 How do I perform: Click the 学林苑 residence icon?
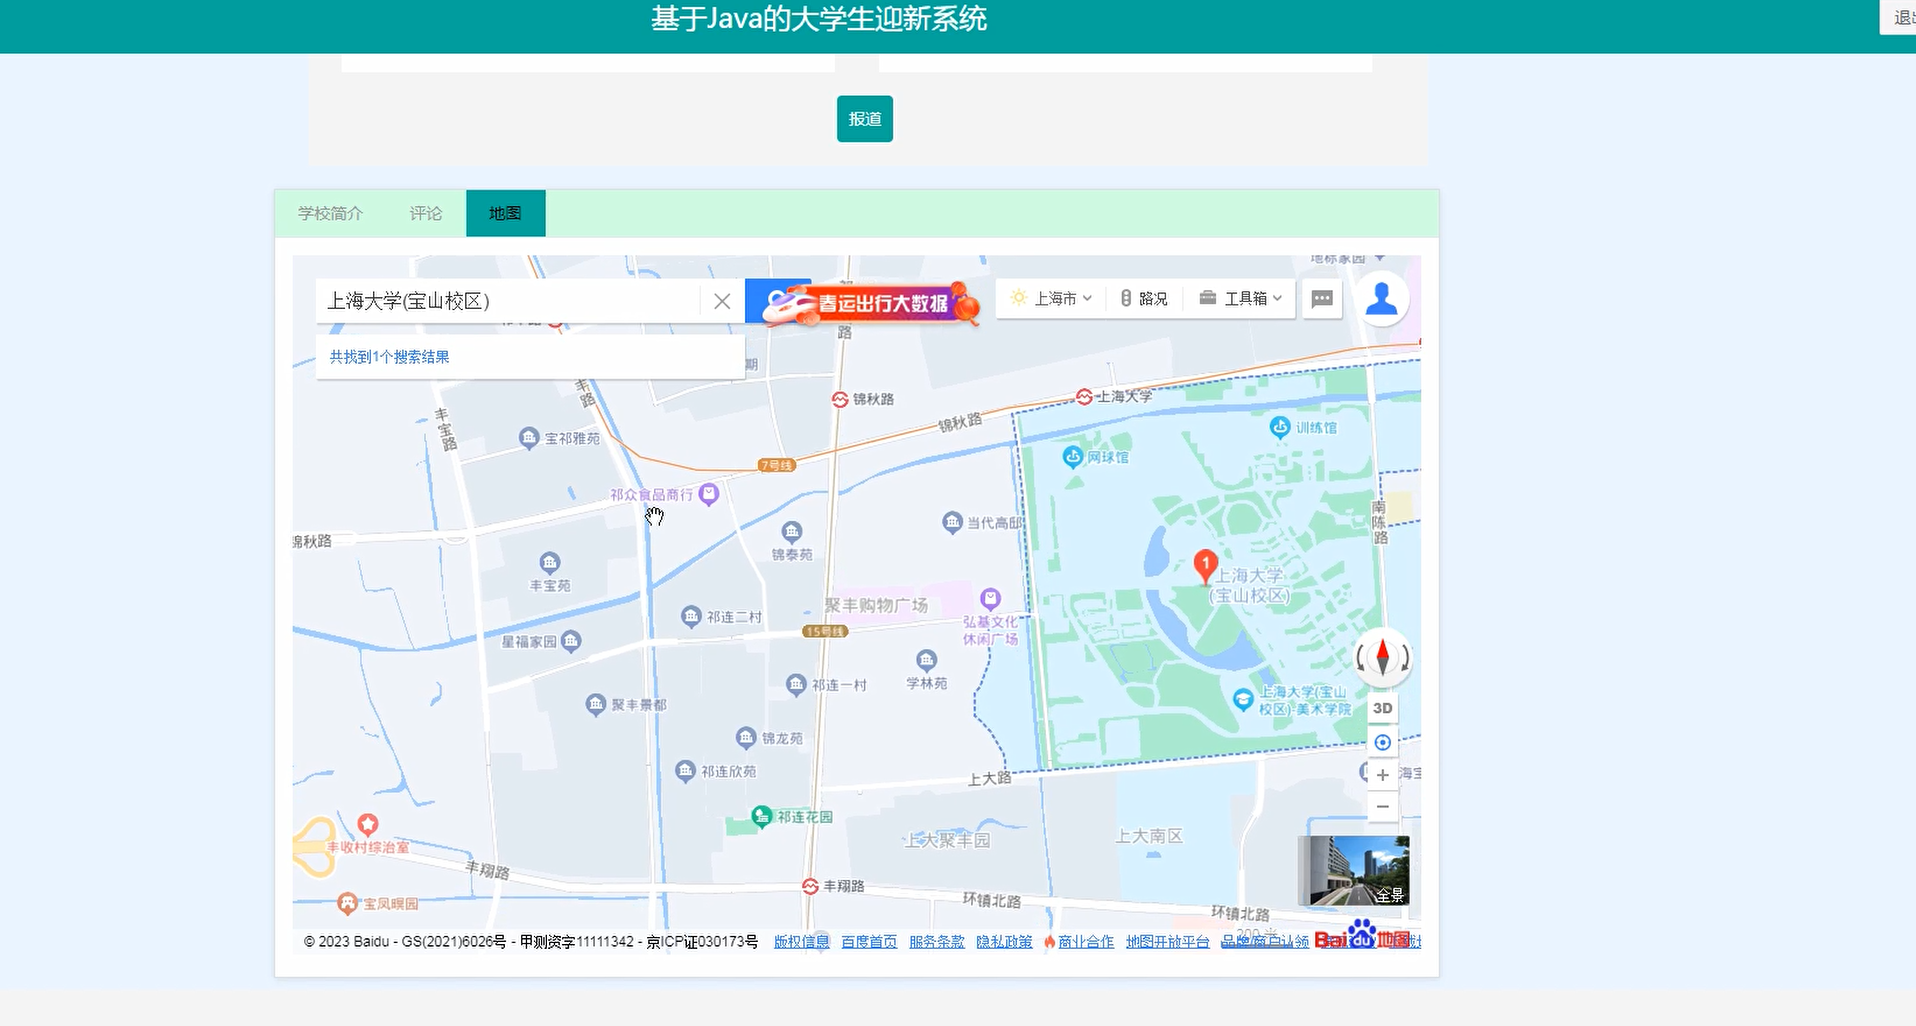926,660
